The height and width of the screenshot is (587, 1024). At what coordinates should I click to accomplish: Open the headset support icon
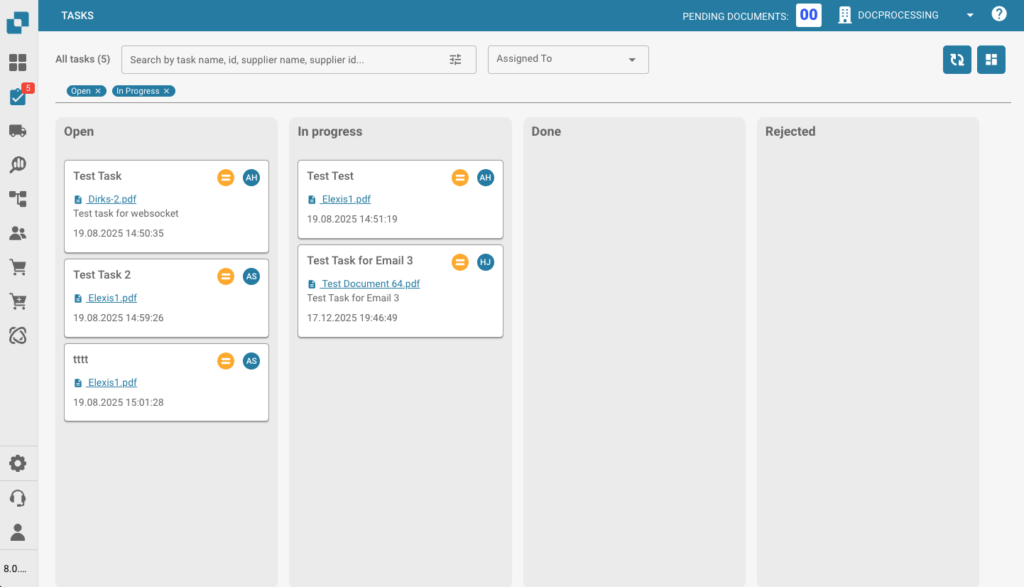pos(18,498)
